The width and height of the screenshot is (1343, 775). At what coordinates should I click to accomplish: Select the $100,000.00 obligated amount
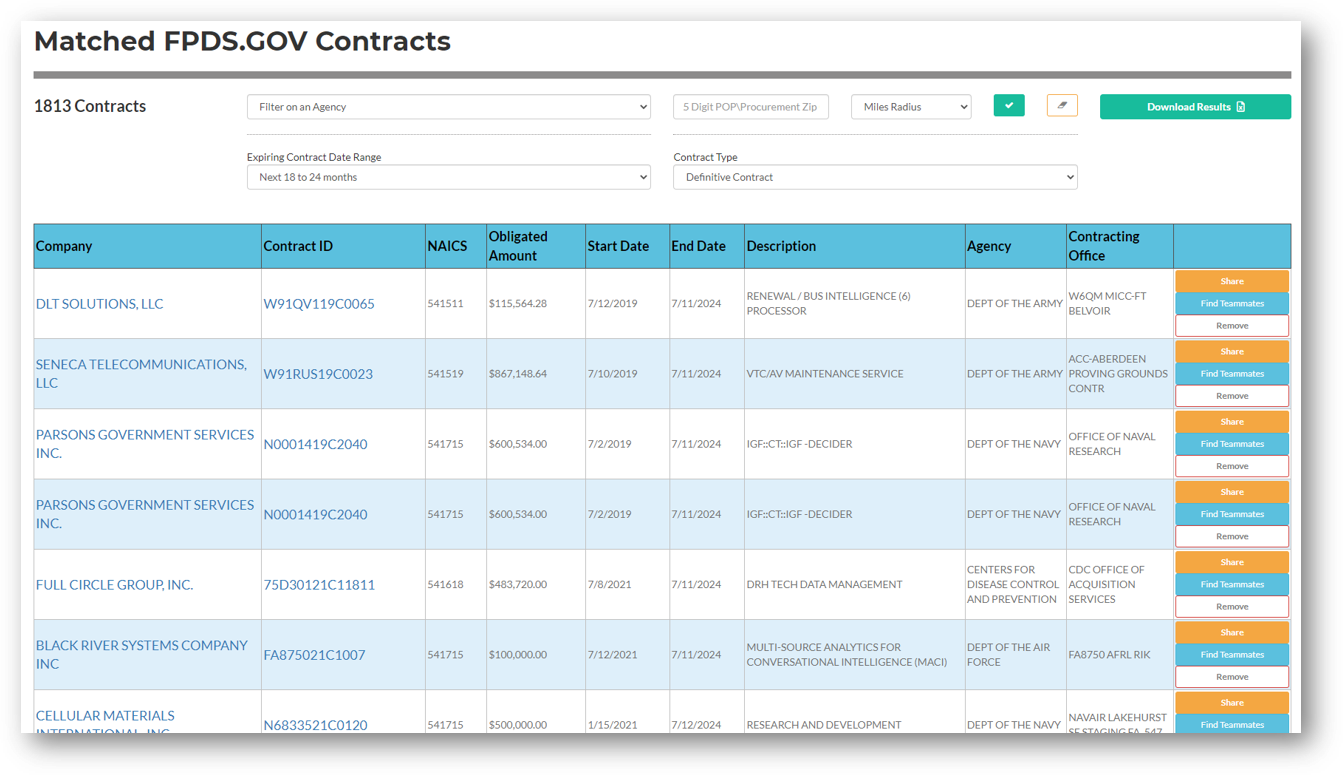[x=518, y=654]
